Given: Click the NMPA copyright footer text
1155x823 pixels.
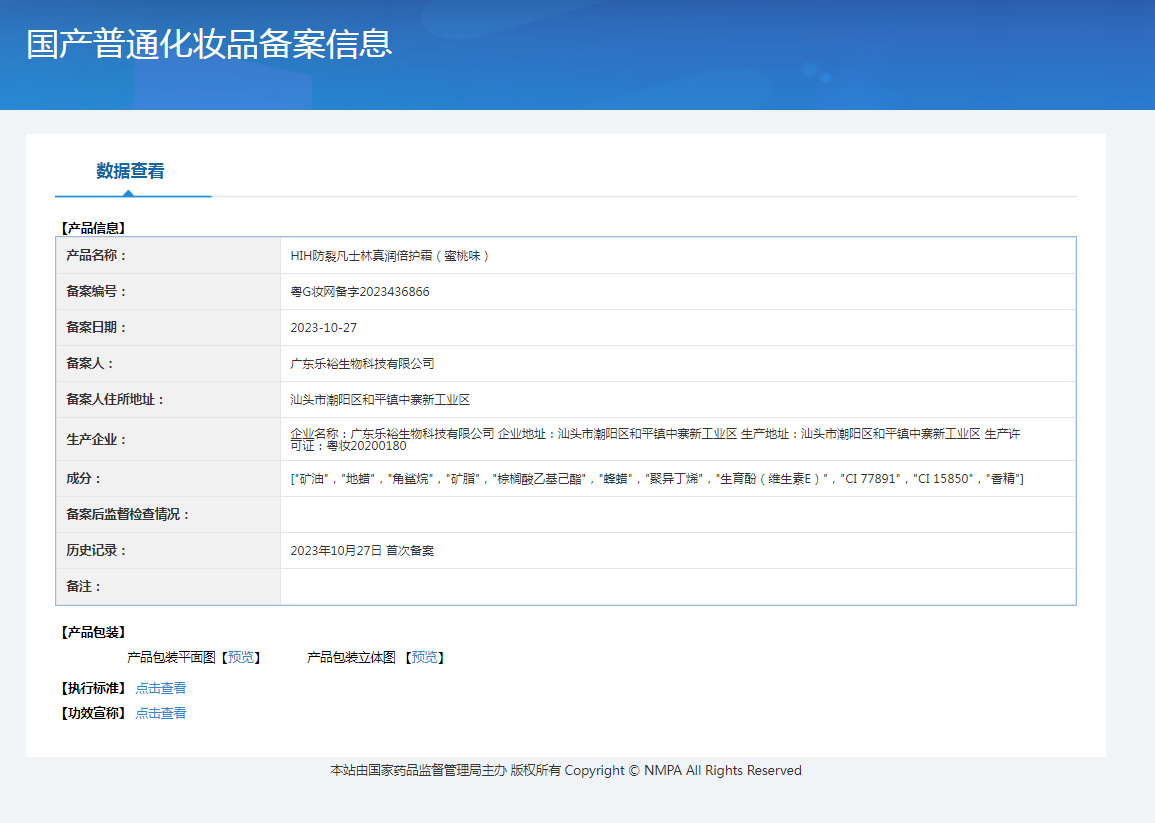Looking at the screenshot, I should coord(566,770).
